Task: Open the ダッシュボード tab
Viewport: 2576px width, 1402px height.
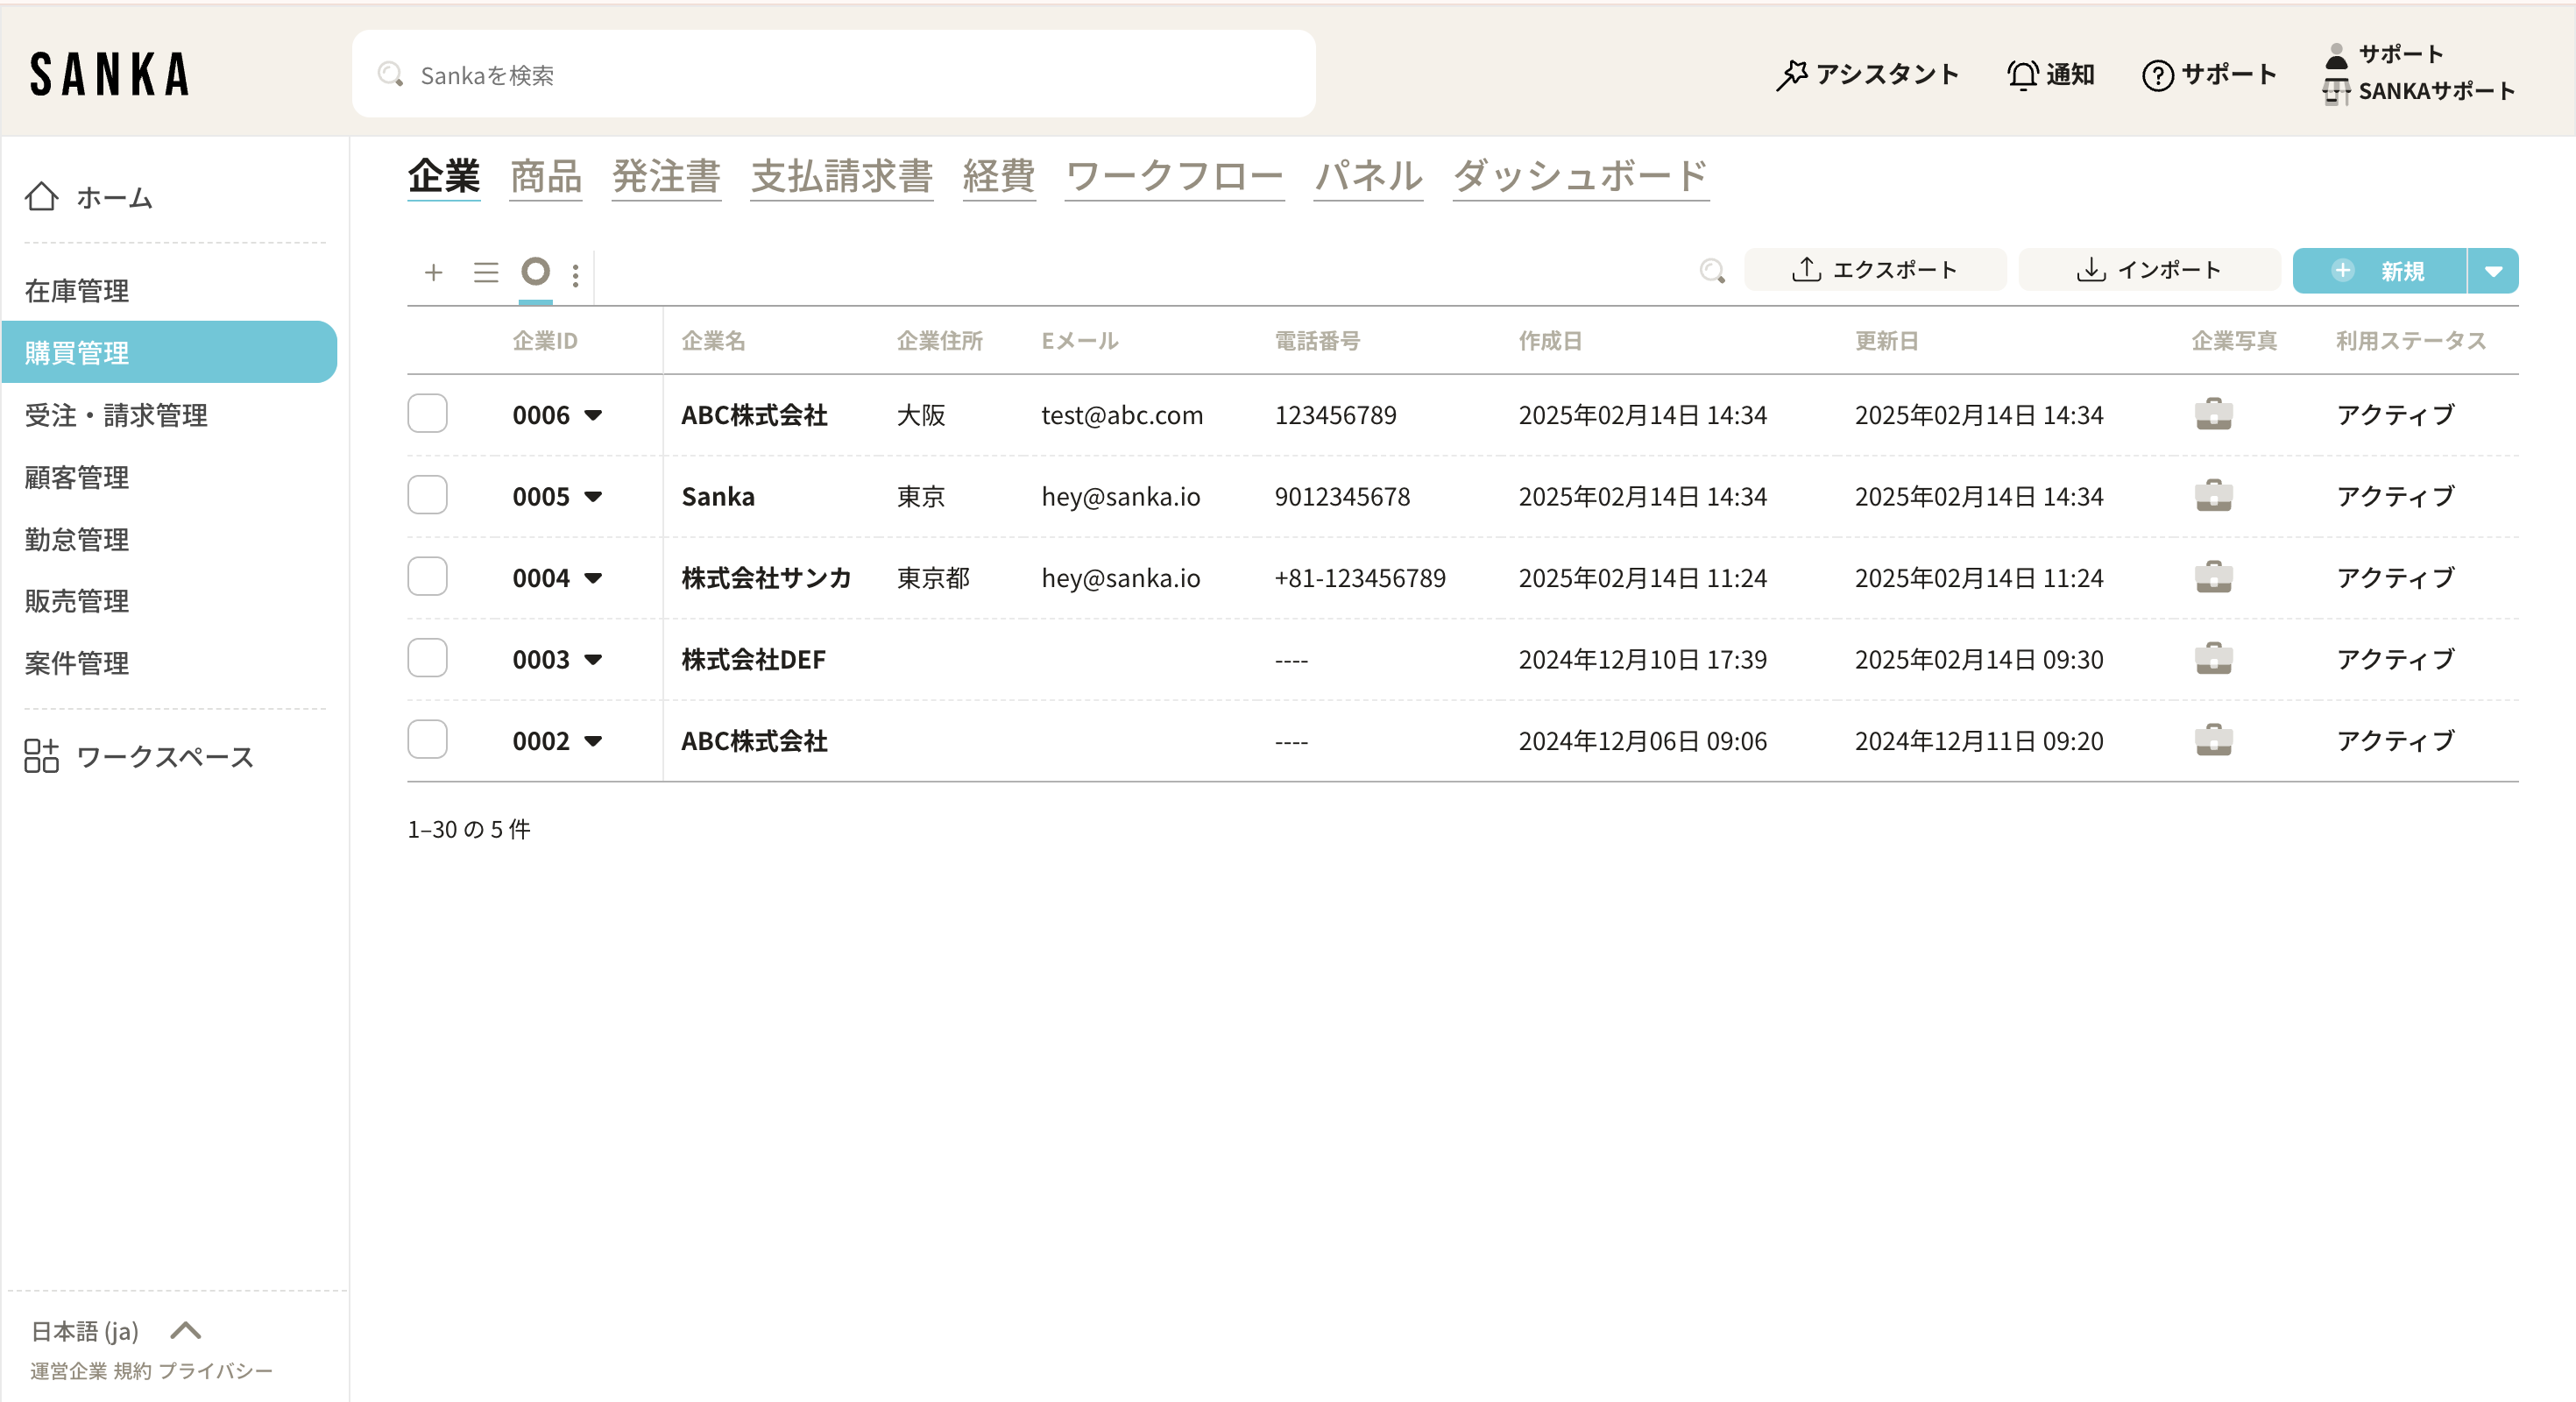Action: pyautogui.click(x=1579, y=176)
